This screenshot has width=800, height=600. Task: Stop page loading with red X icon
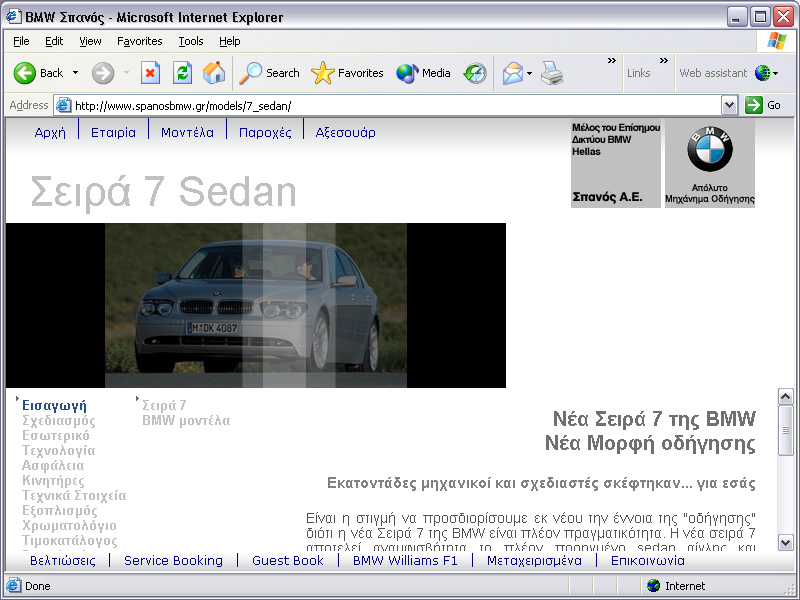[150, 73]
